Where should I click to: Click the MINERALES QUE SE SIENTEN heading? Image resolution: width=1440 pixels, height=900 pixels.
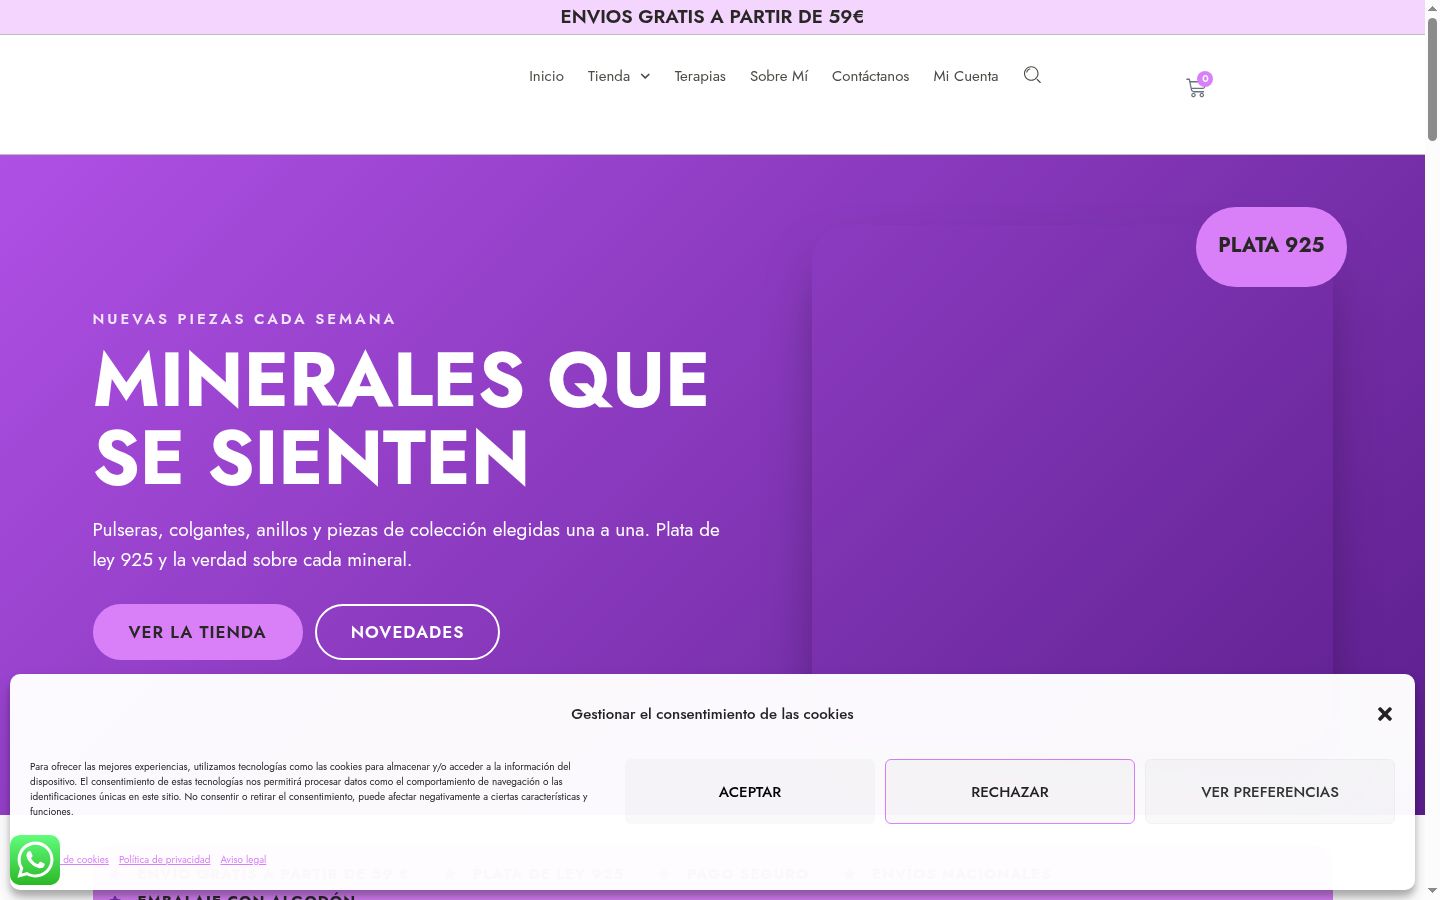pyautogui.click(x=400, y=419)
